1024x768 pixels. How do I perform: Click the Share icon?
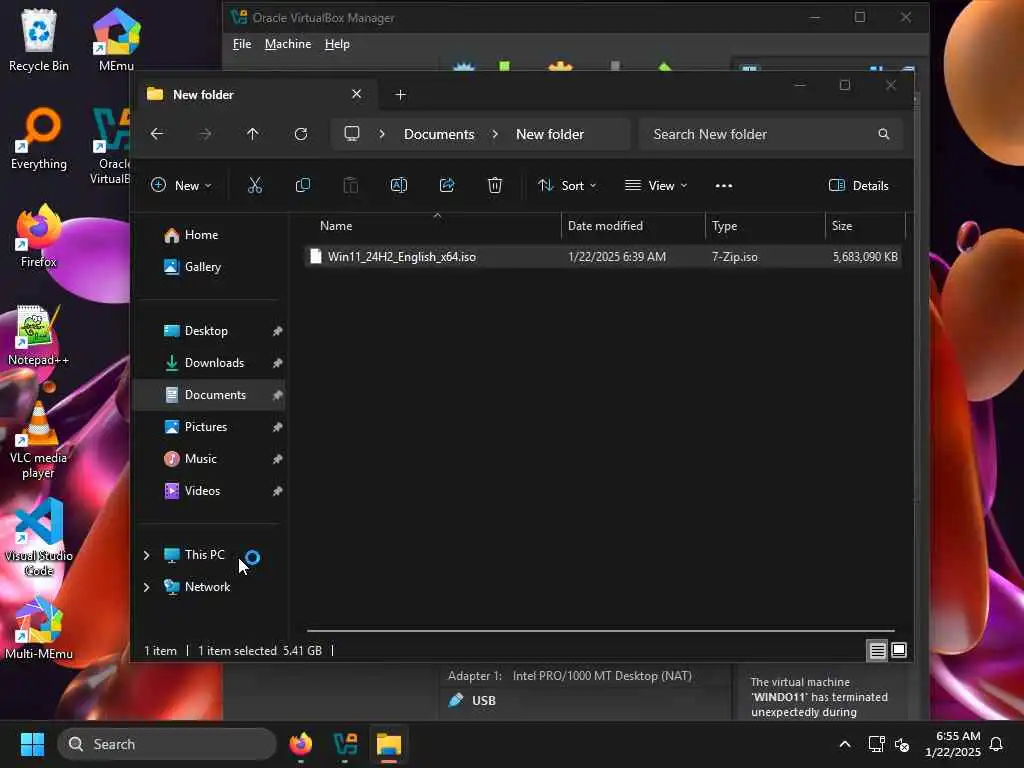pyautogui.click(x=447, y=185)
